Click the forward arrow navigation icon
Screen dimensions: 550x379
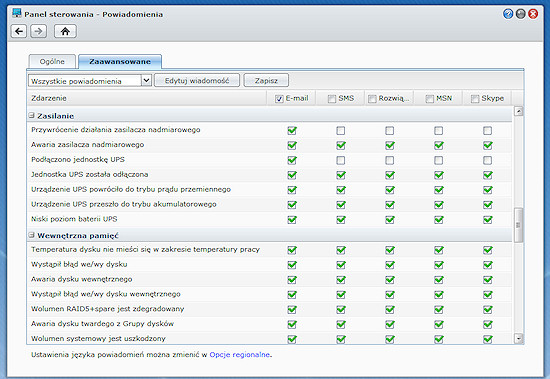[x=39, y=31]
